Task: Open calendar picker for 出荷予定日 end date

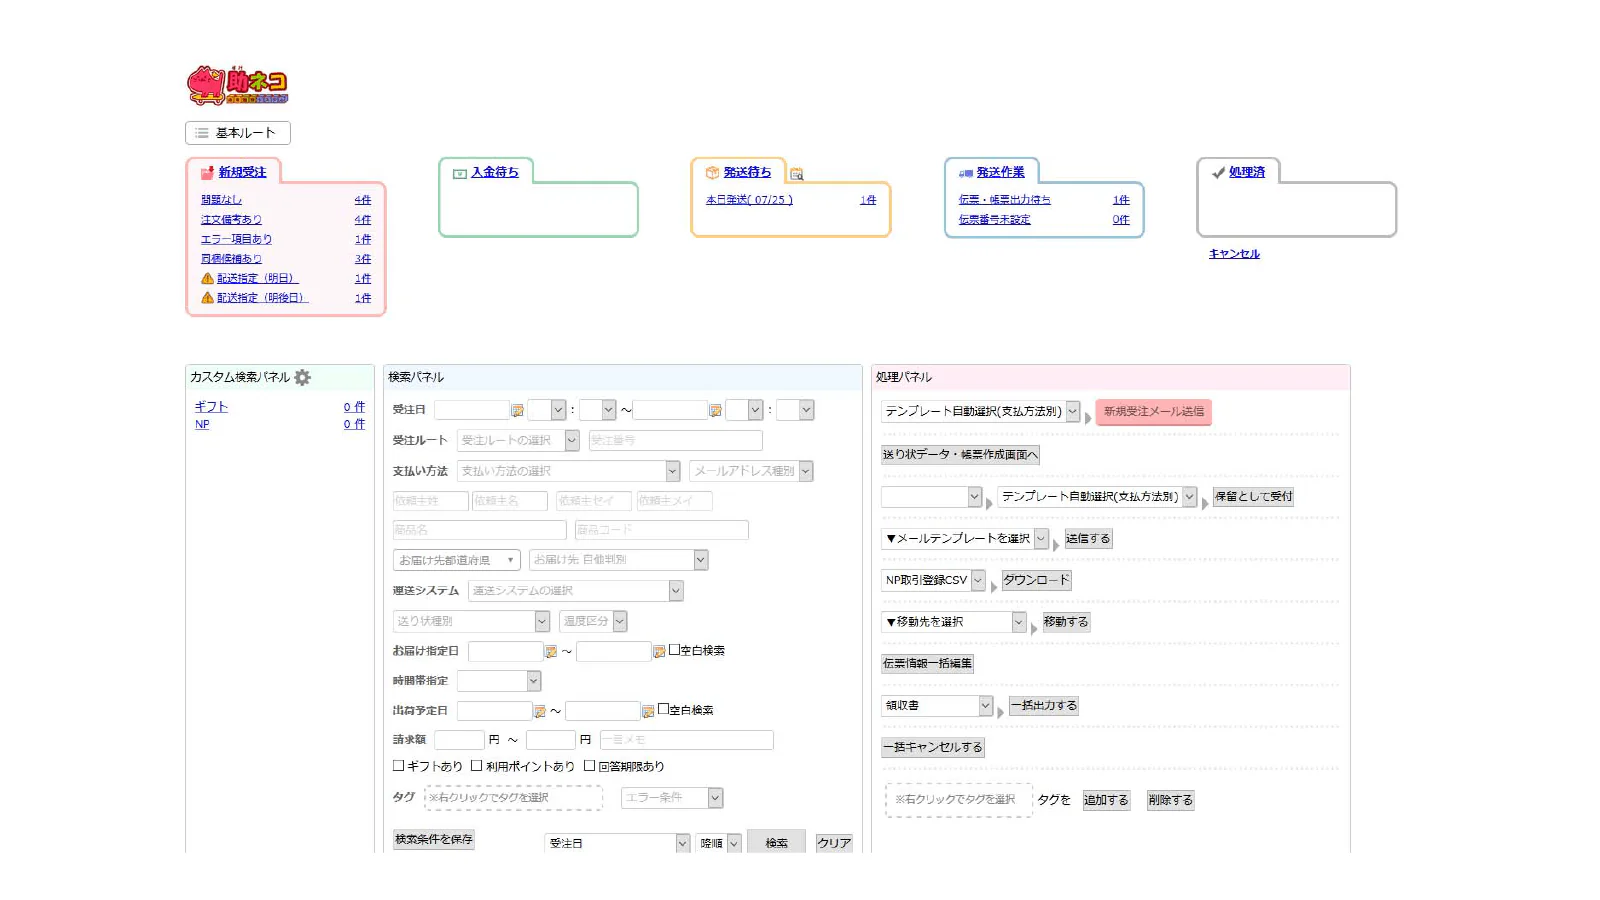Action: (x=648, y=711)
